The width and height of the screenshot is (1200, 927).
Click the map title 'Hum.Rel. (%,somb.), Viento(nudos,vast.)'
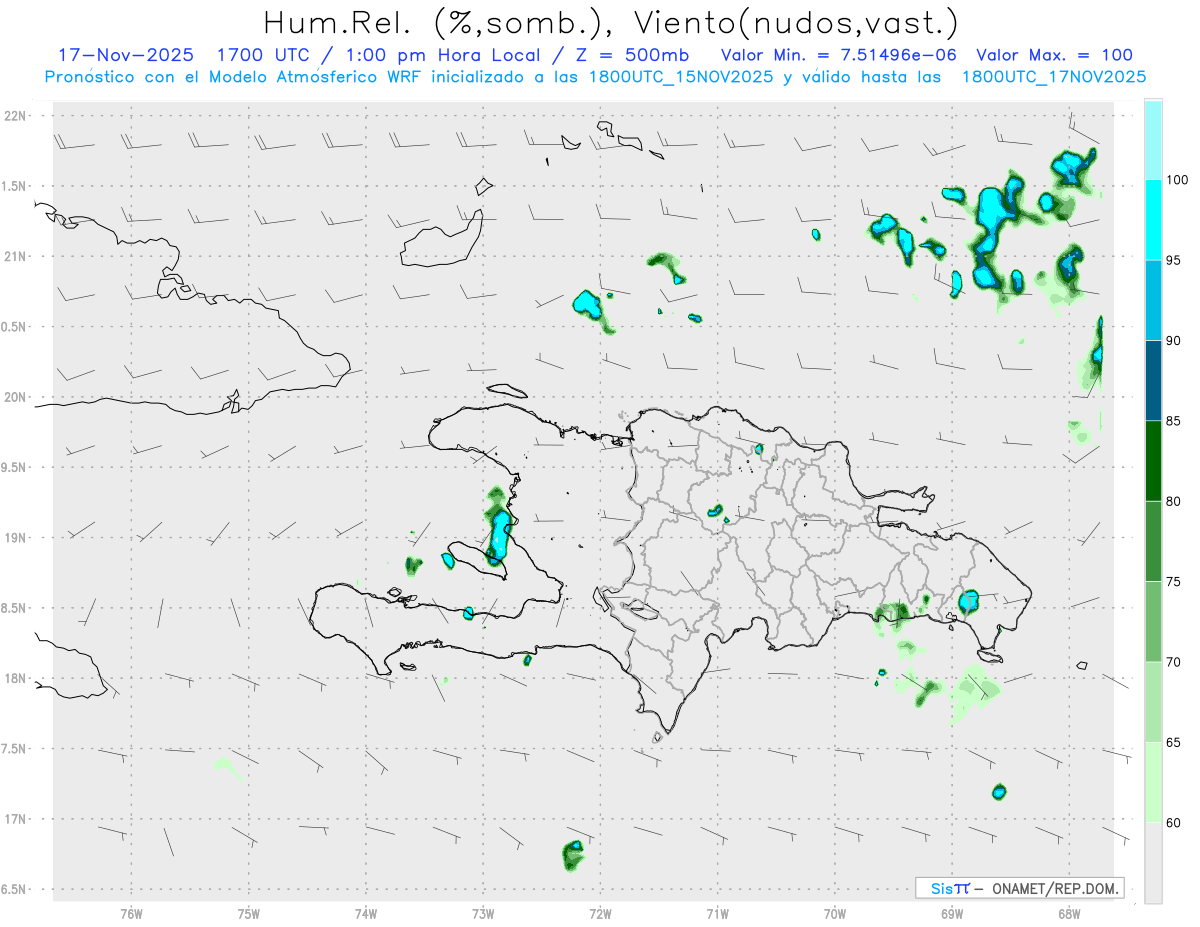[610, 22]
